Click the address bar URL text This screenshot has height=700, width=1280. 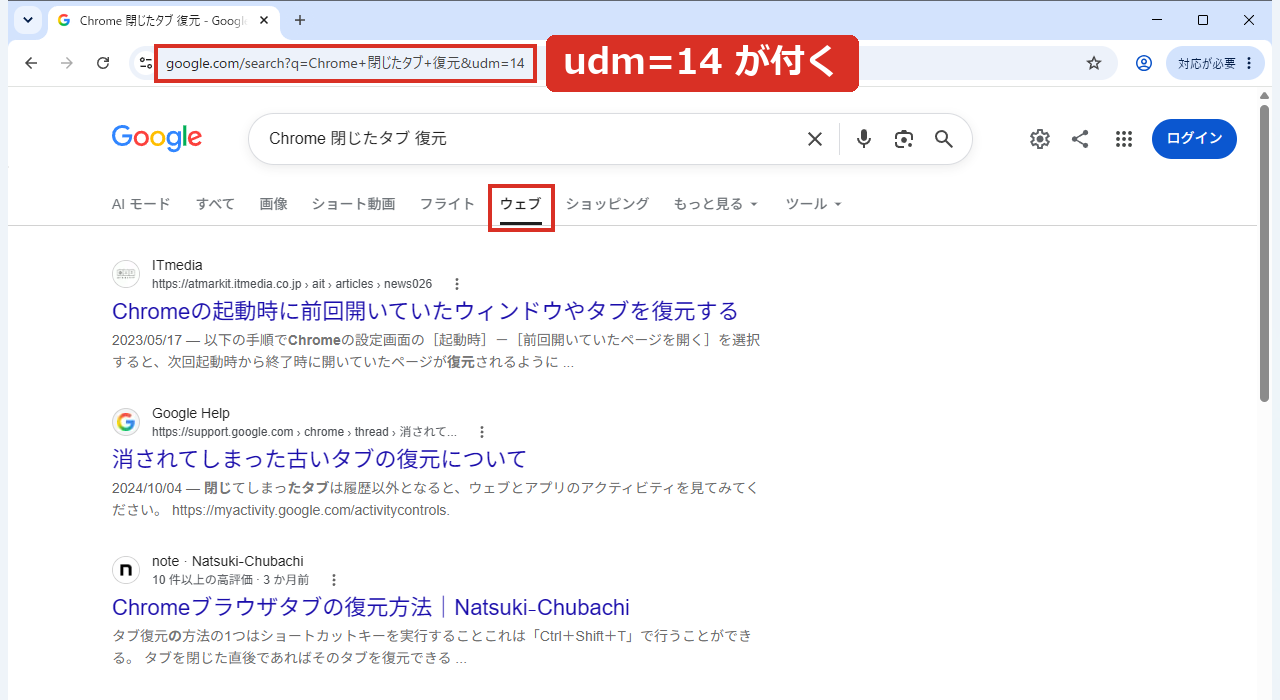pos(345,63)
